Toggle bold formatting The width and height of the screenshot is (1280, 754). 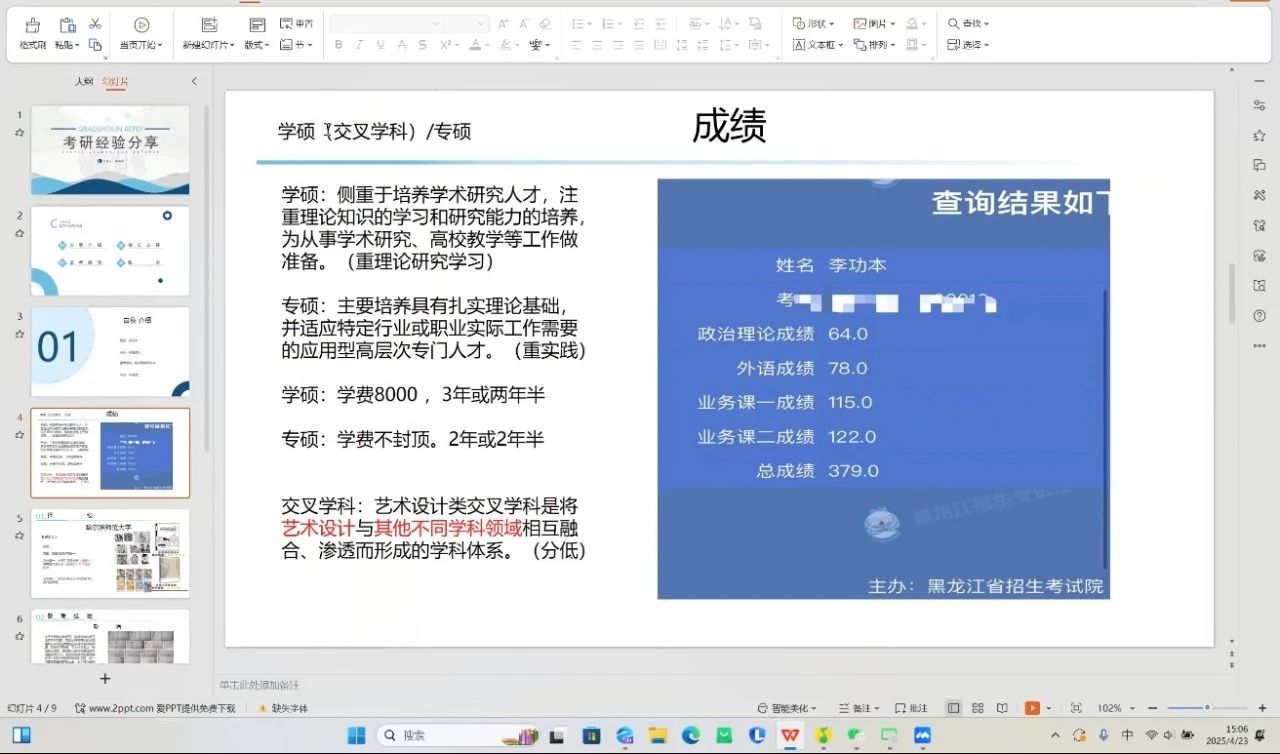coord(338,45)
